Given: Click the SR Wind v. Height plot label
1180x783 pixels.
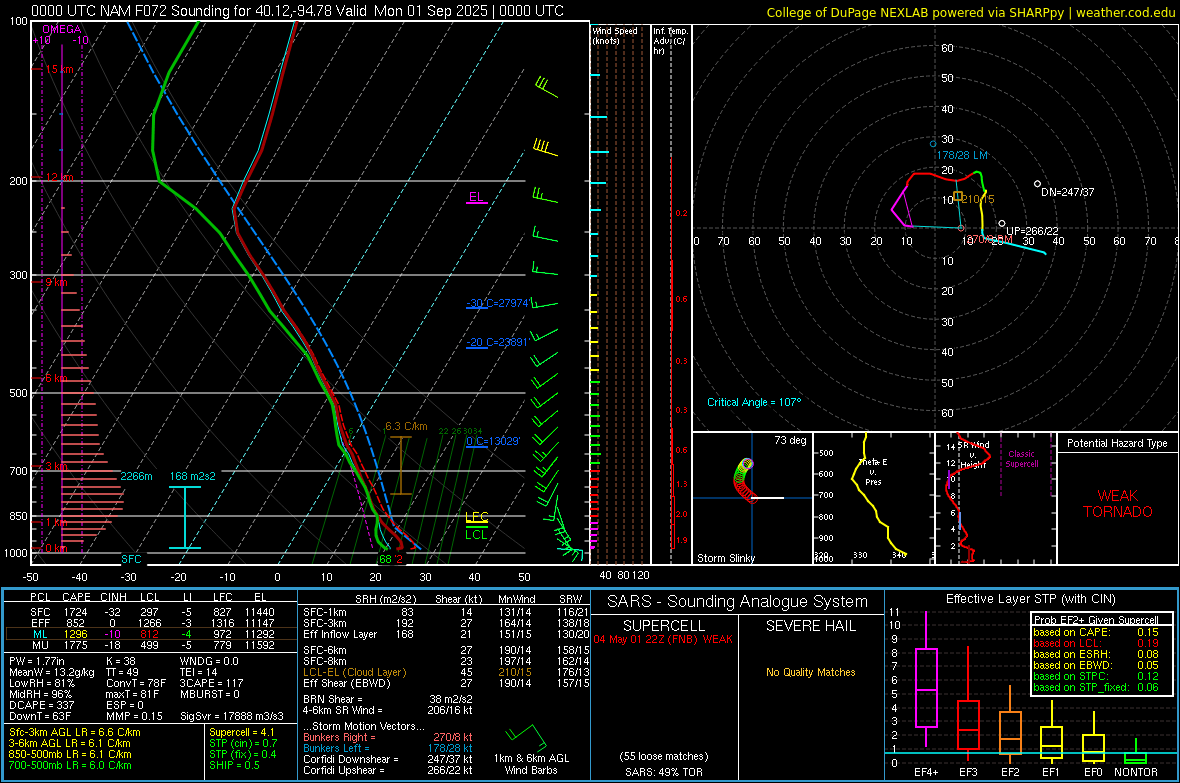Looking at the screenshot, I should (973, 455).
